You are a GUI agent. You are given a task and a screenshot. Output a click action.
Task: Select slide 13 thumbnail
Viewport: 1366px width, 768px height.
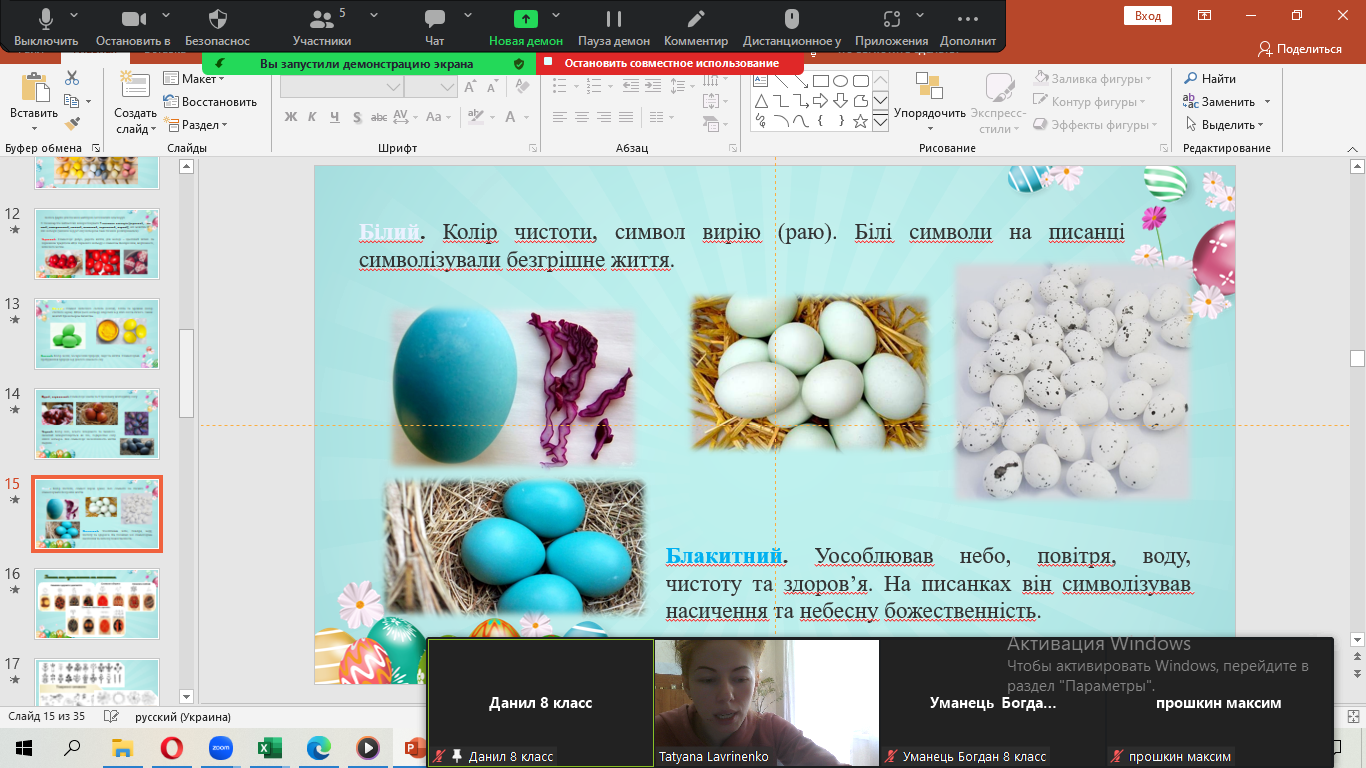tap(97, 334)
